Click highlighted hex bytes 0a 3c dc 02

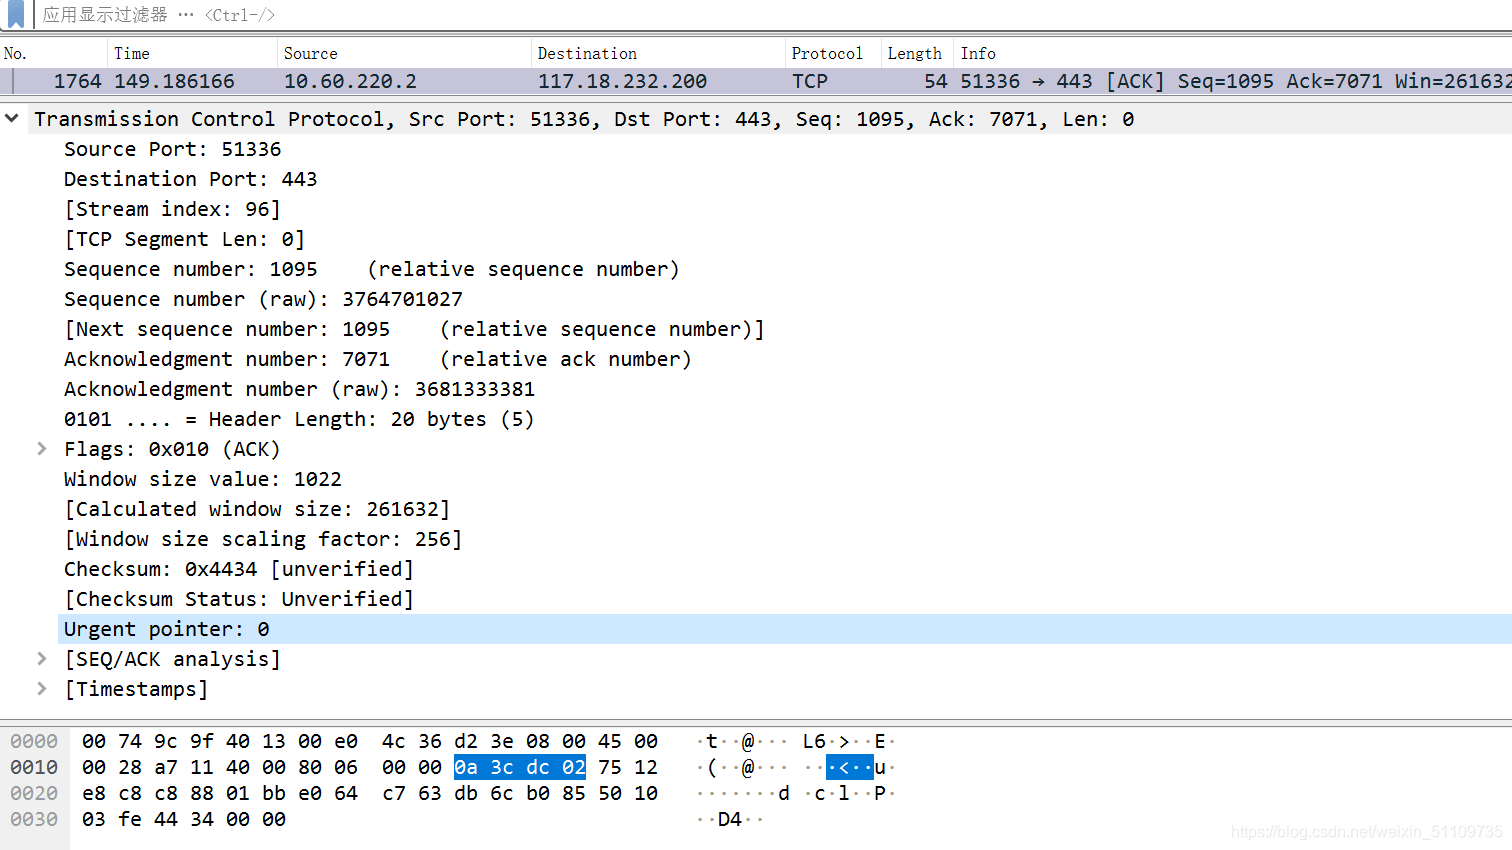coord(520,767)
